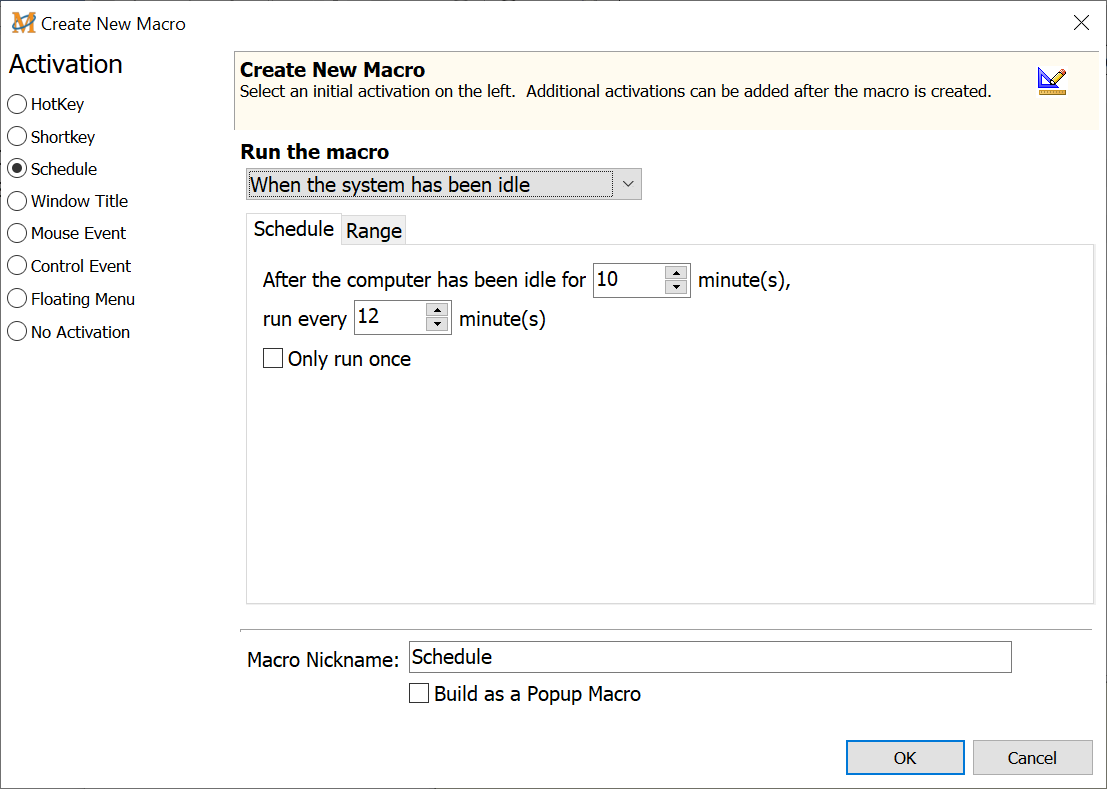This screenshot has width=1107, height=789.
Task: Click the Macro Nickname text field
Action: 710,657
